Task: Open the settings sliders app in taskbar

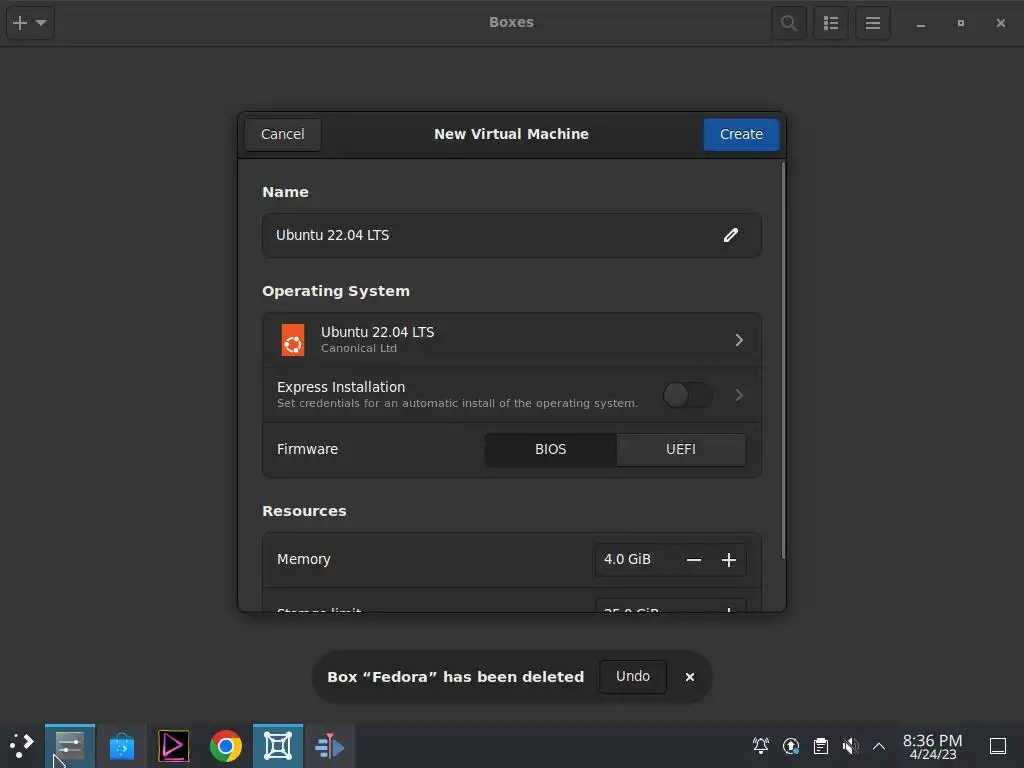Action: 70,746
